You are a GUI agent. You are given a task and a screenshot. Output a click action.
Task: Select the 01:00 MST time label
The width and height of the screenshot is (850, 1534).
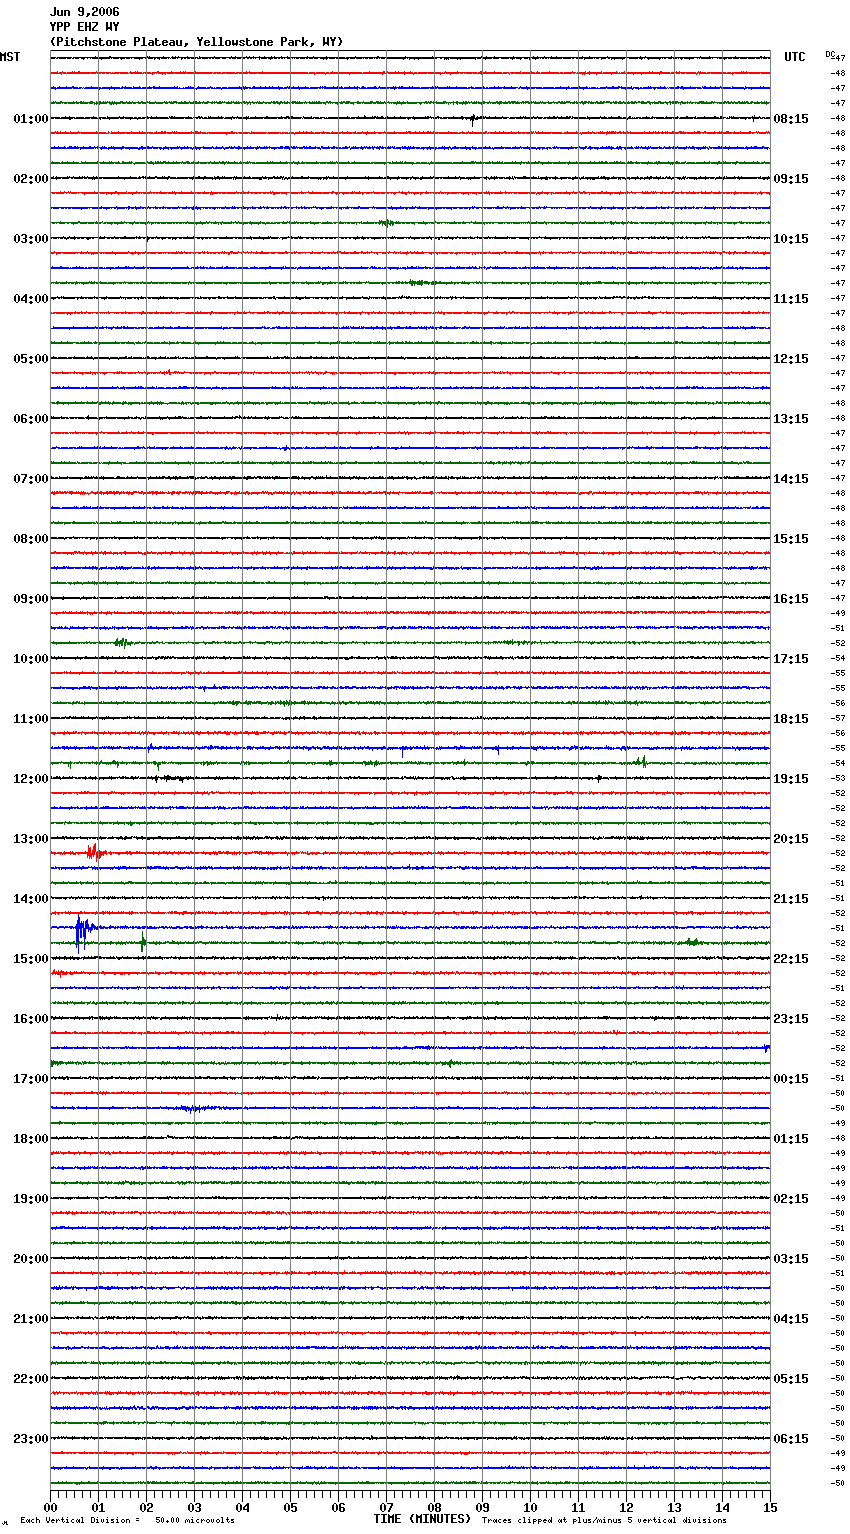coord(31,119)
